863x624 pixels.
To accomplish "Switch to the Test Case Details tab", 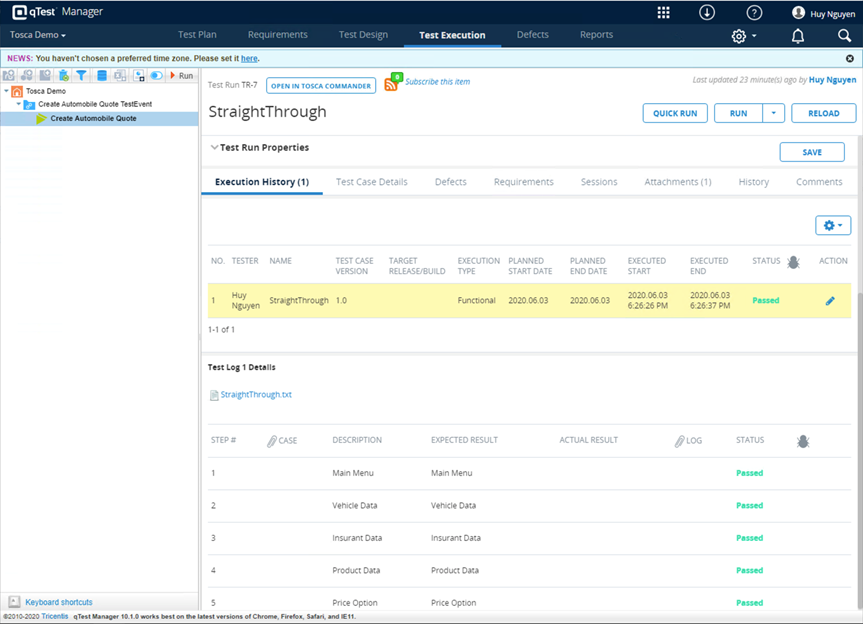I will point(371,182).
